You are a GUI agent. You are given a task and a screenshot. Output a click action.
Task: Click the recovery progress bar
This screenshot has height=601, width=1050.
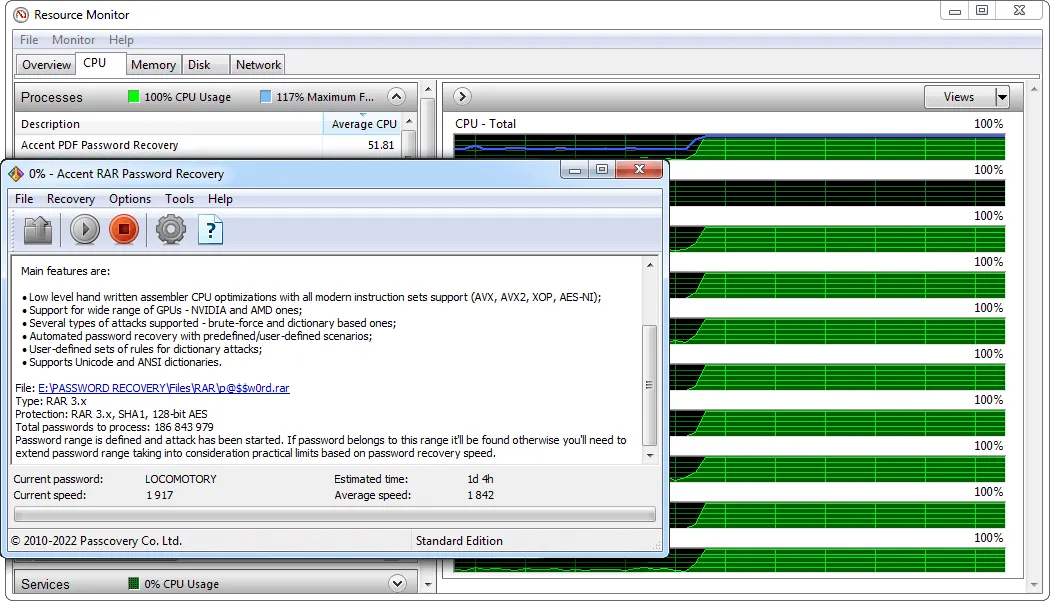point(334,515)
